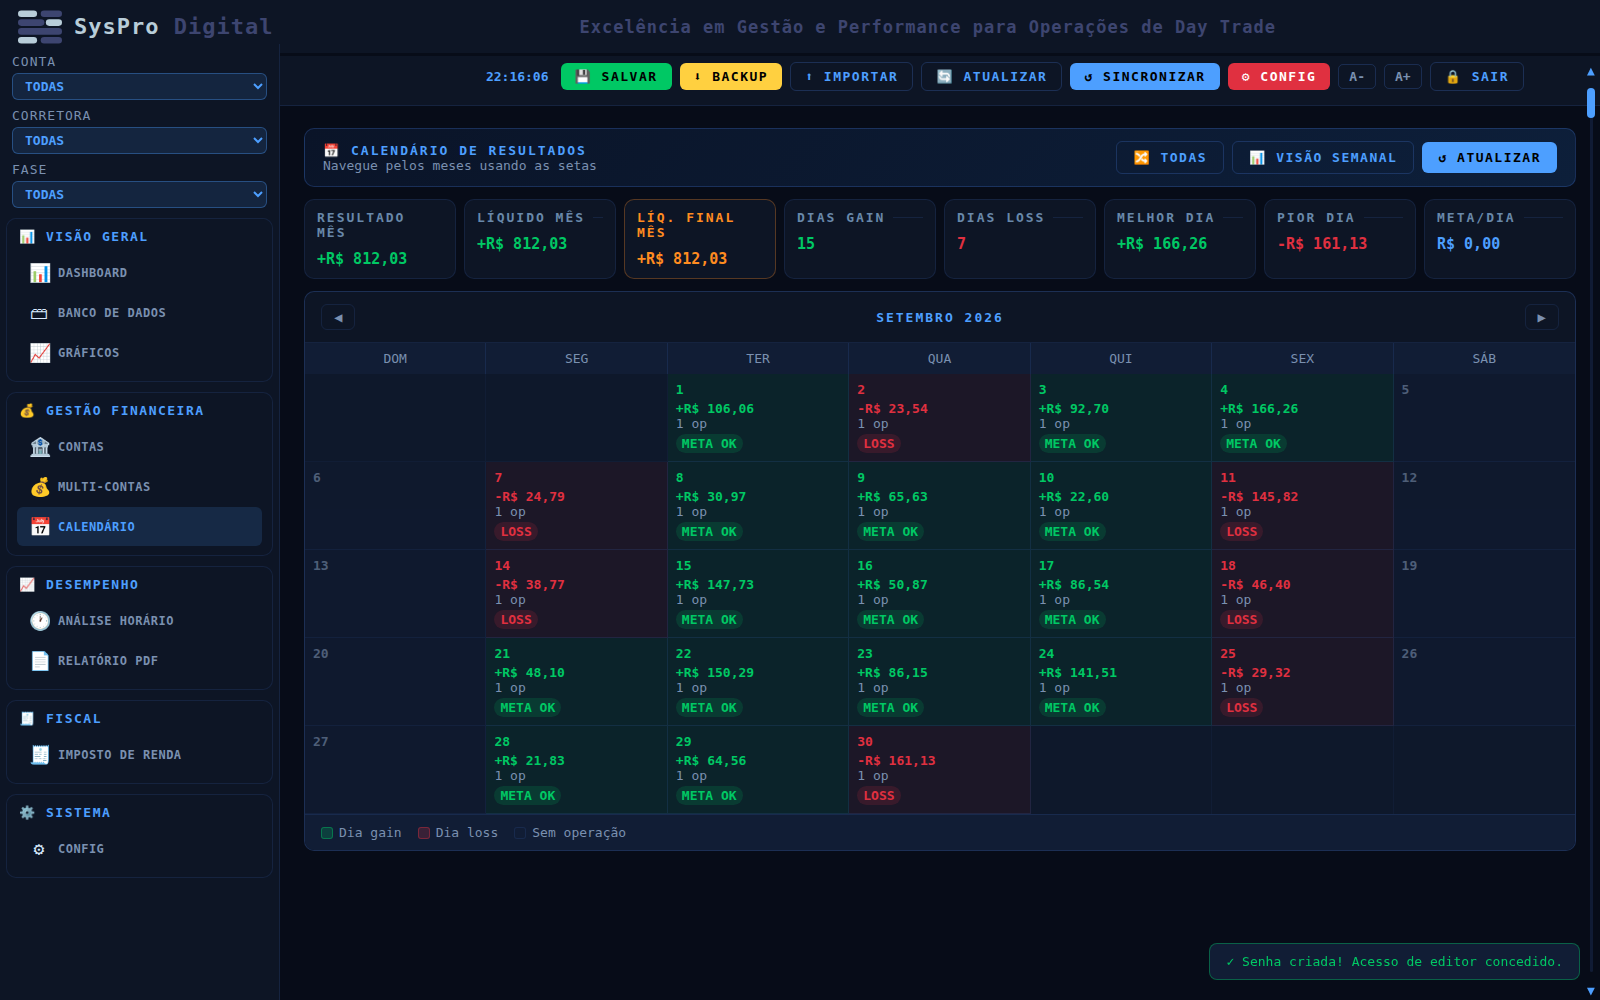Click the green Salvar button
This screenshot has height=1000, width=1600.
616,77
